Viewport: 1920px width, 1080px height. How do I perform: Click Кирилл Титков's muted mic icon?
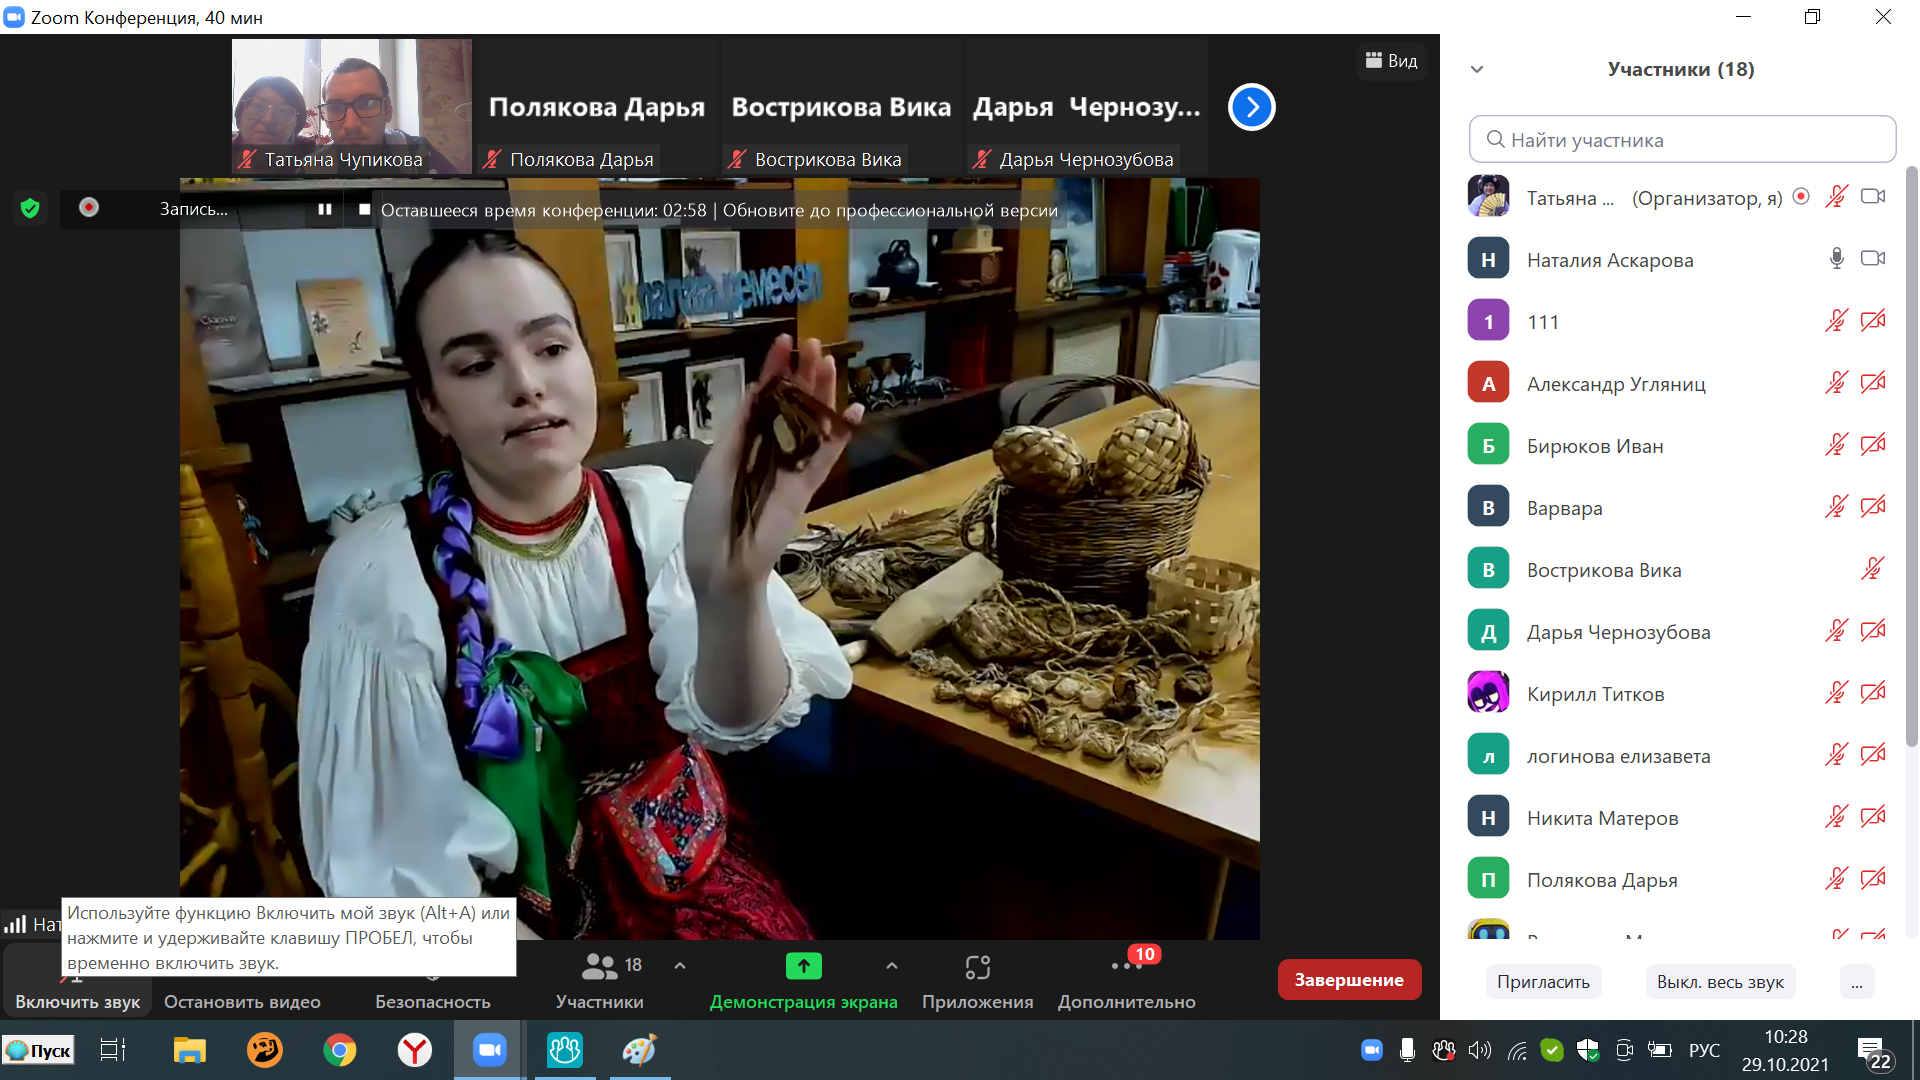click(1836, 693)
